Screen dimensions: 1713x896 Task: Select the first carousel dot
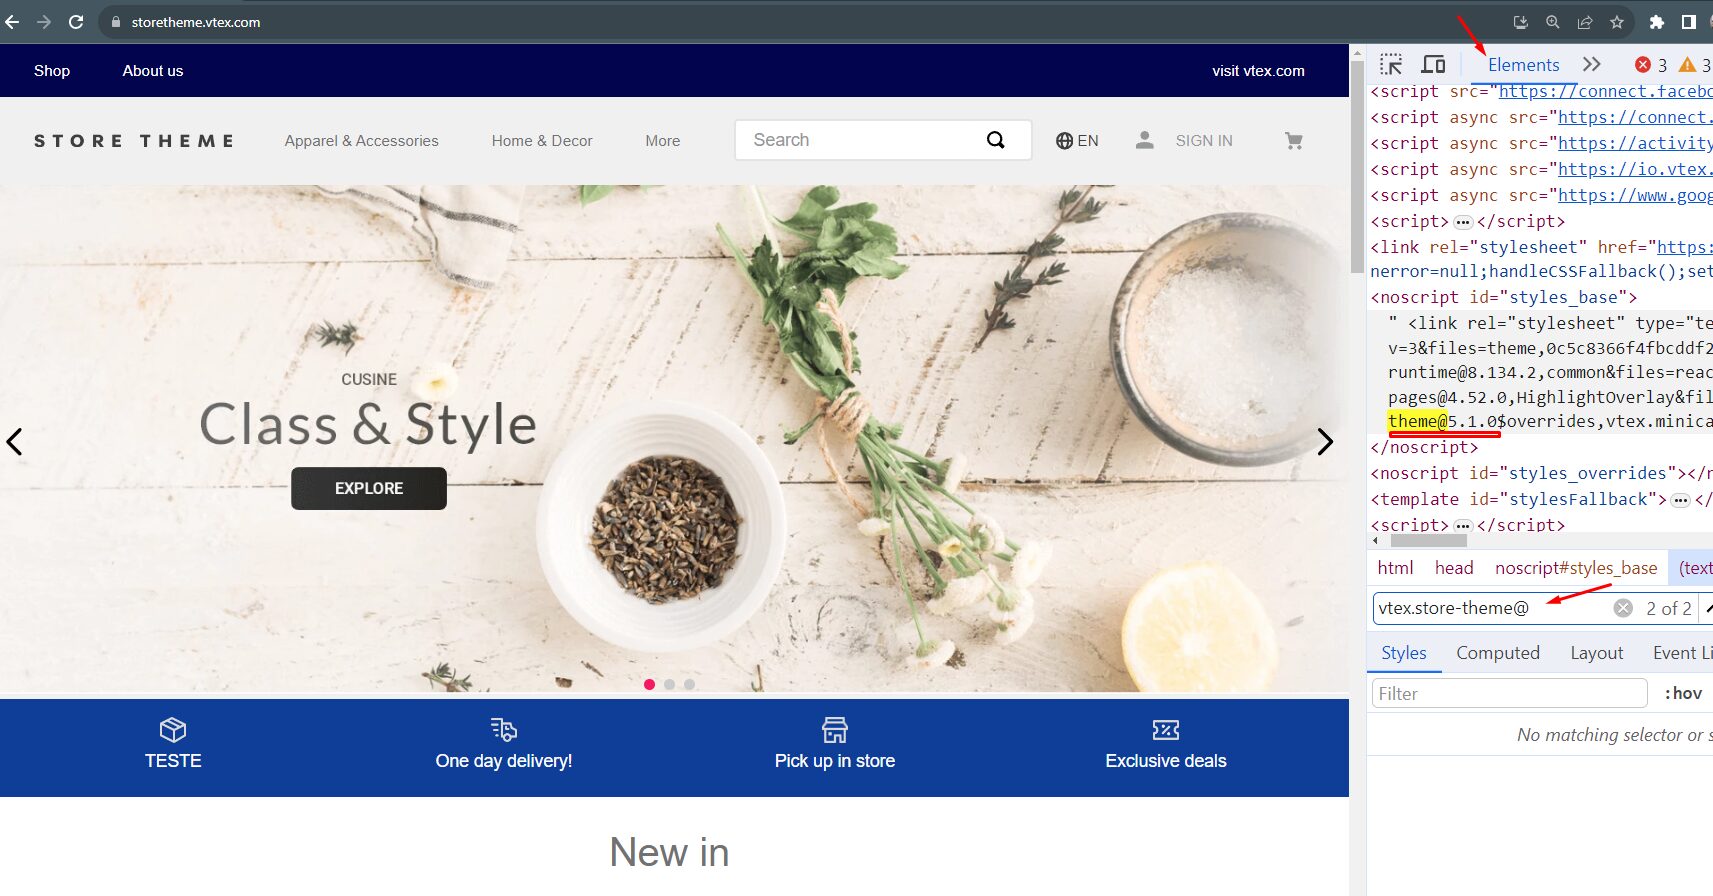649,685
